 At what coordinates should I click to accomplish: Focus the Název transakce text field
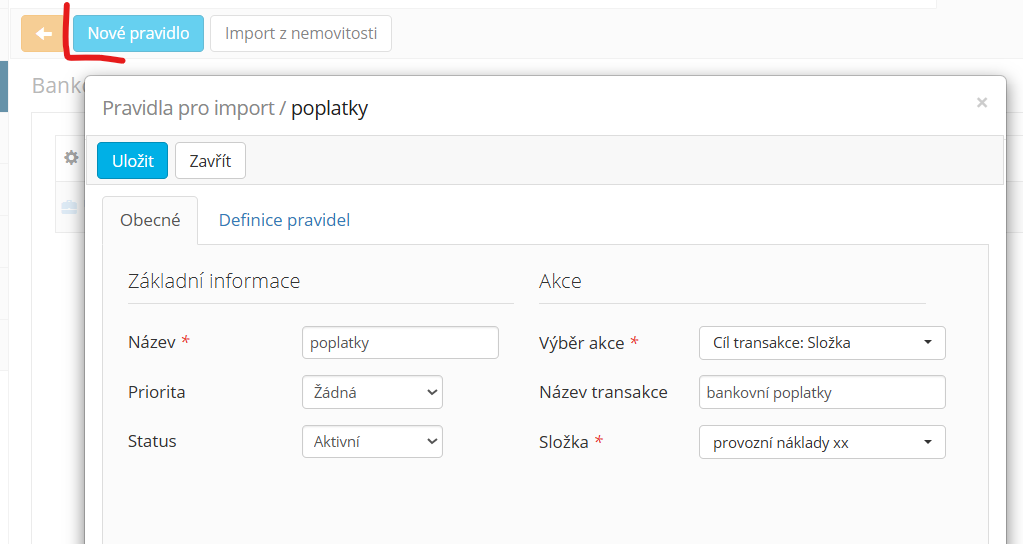[x=822, y=392]
